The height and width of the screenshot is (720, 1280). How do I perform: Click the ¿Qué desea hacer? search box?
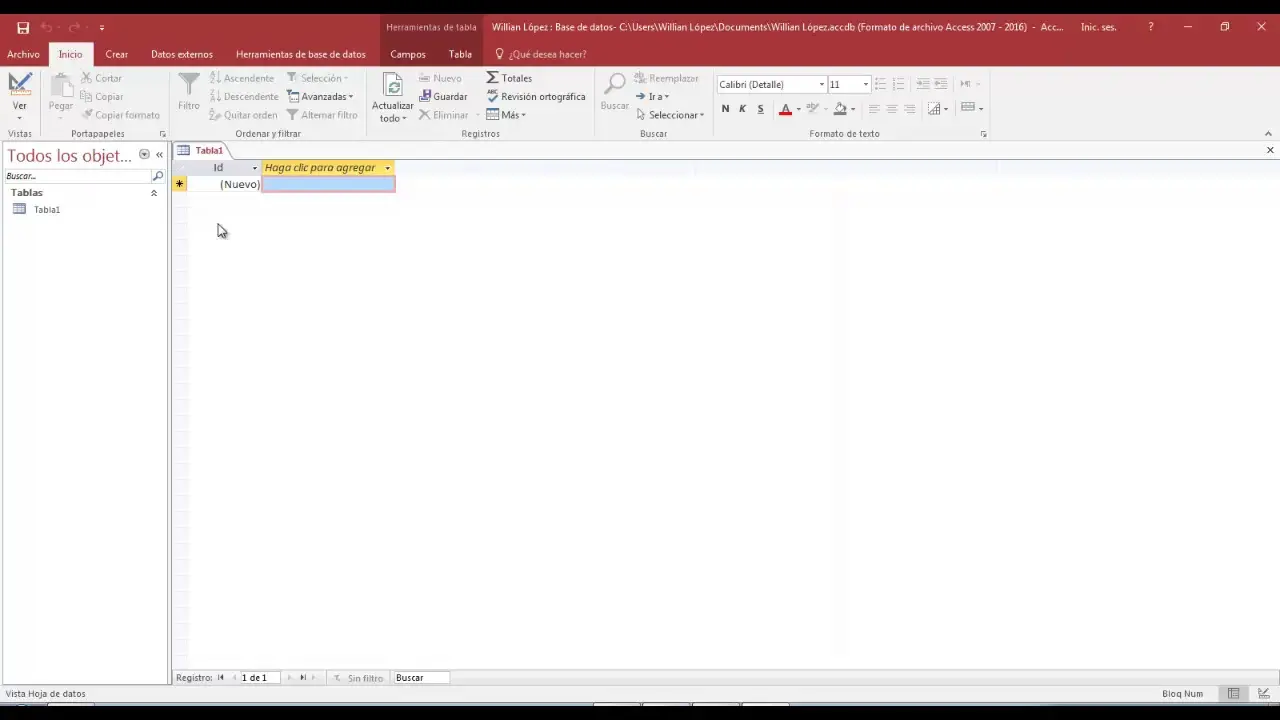(x=541, y=54)
